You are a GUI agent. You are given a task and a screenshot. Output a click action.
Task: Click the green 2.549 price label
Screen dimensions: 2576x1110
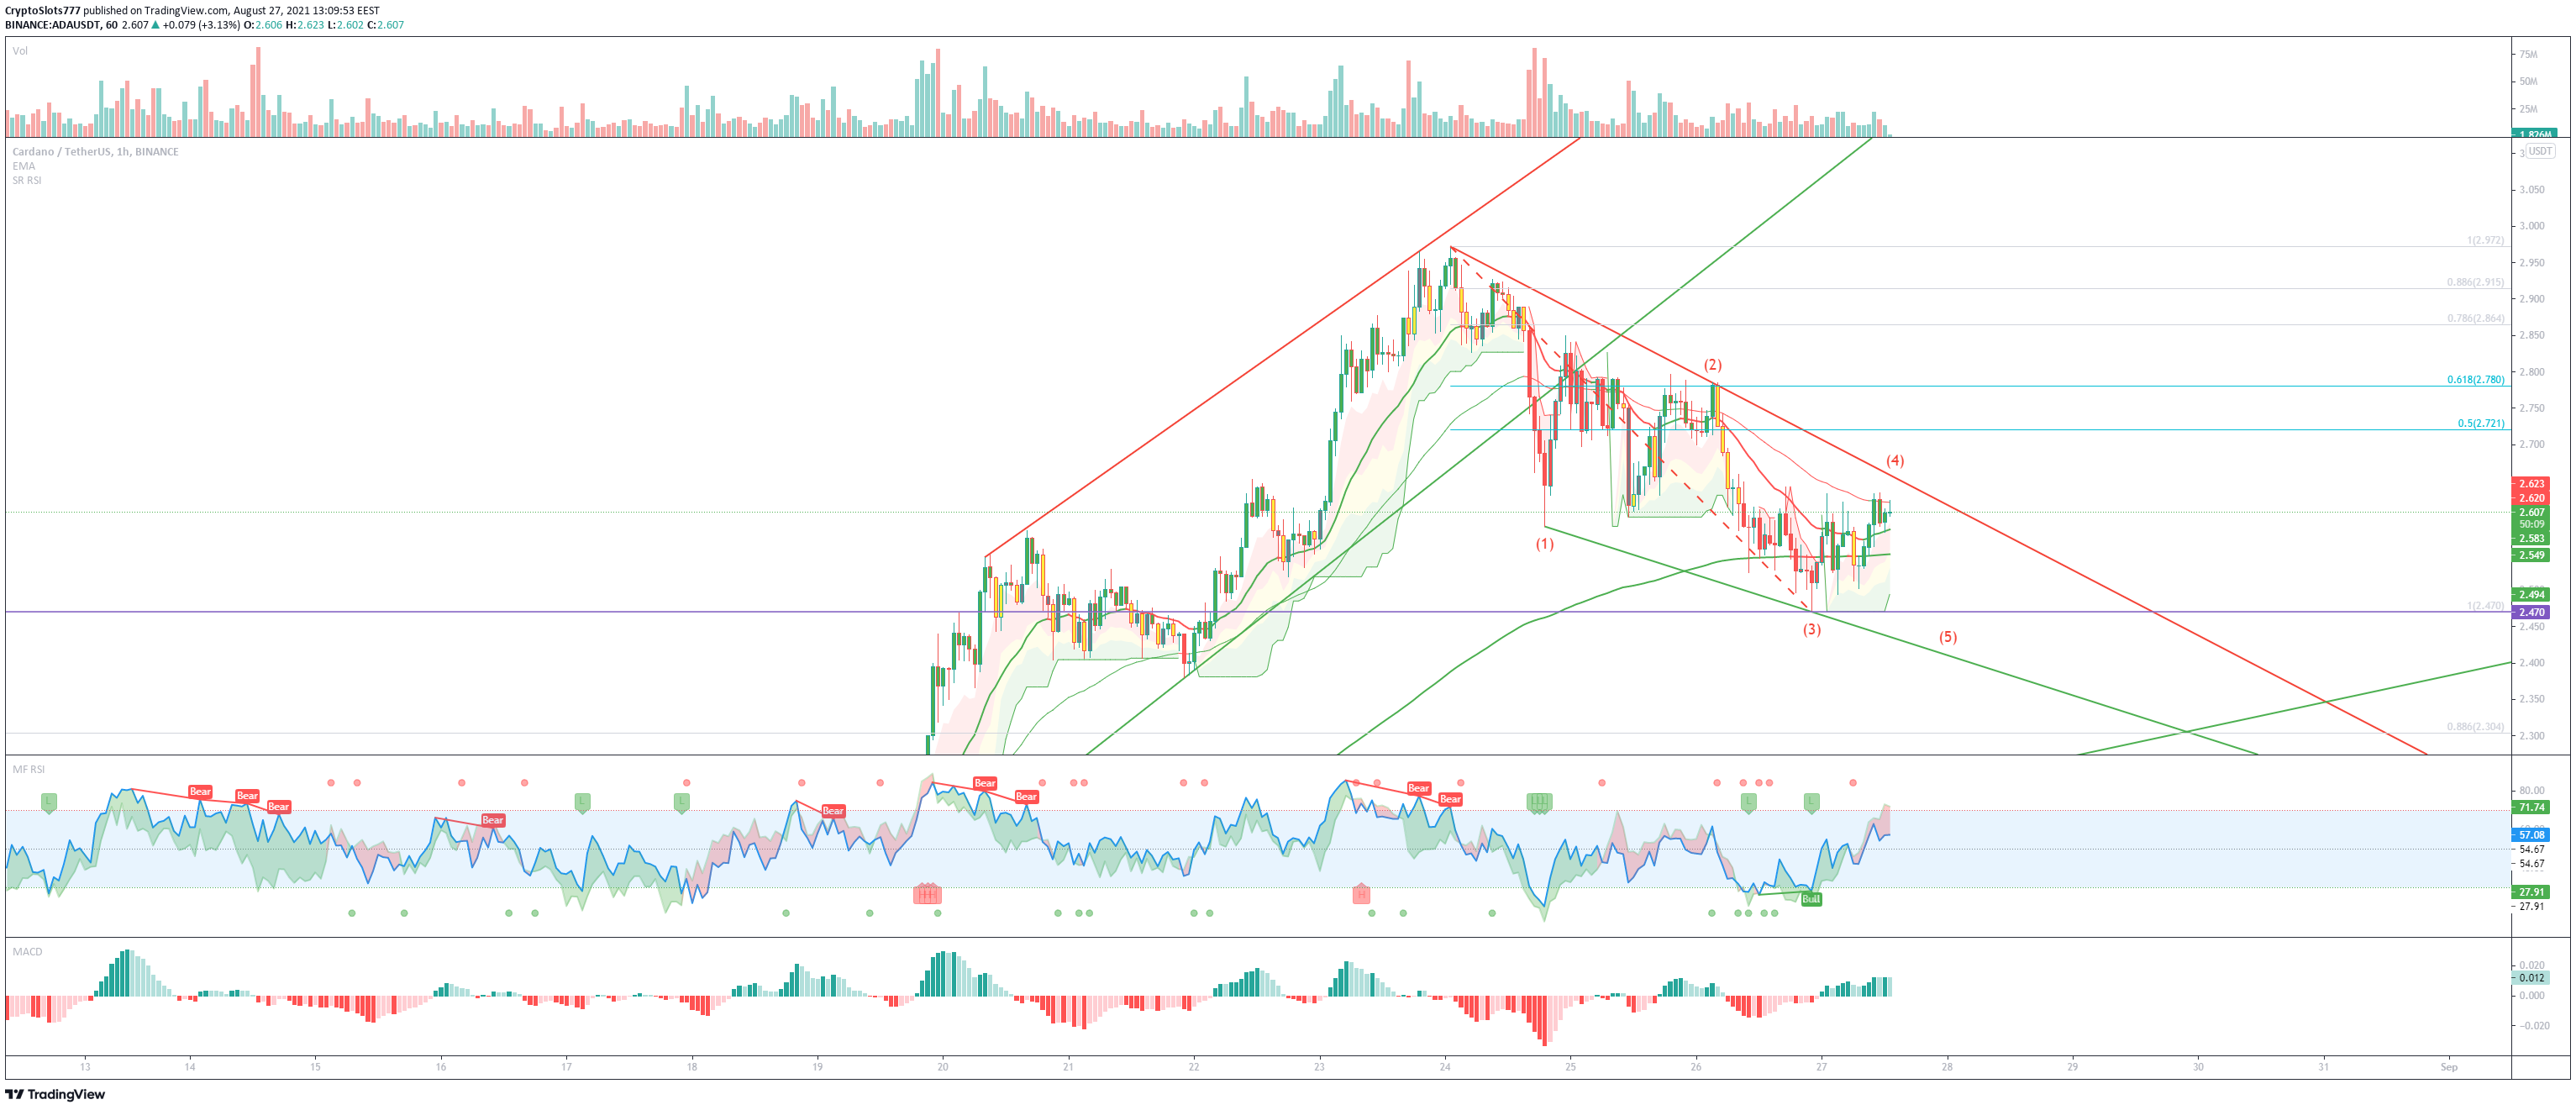pyautogui.click(x=2531, y=555)
